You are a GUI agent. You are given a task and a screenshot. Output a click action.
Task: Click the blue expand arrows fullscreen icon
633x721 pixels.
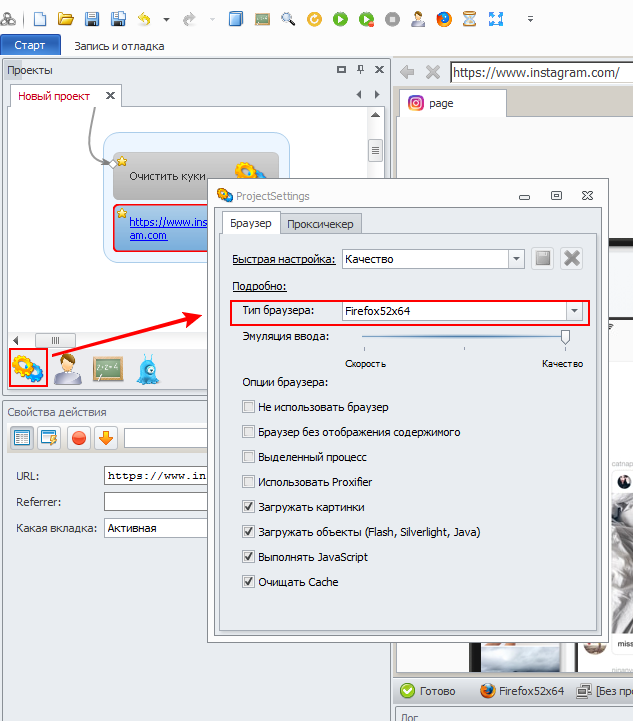pos(496,19)
